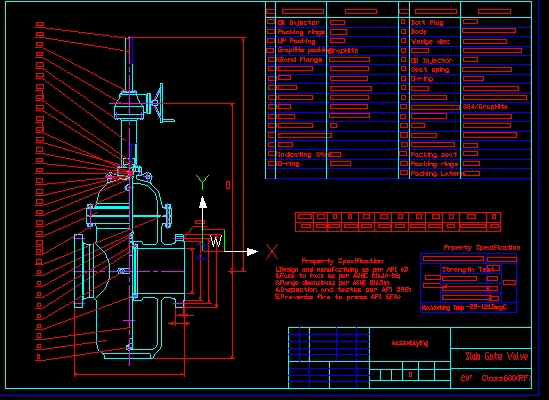Click O-ring entry below Seat sping
This screenshot has height=400, width=549.
[422, 78]
